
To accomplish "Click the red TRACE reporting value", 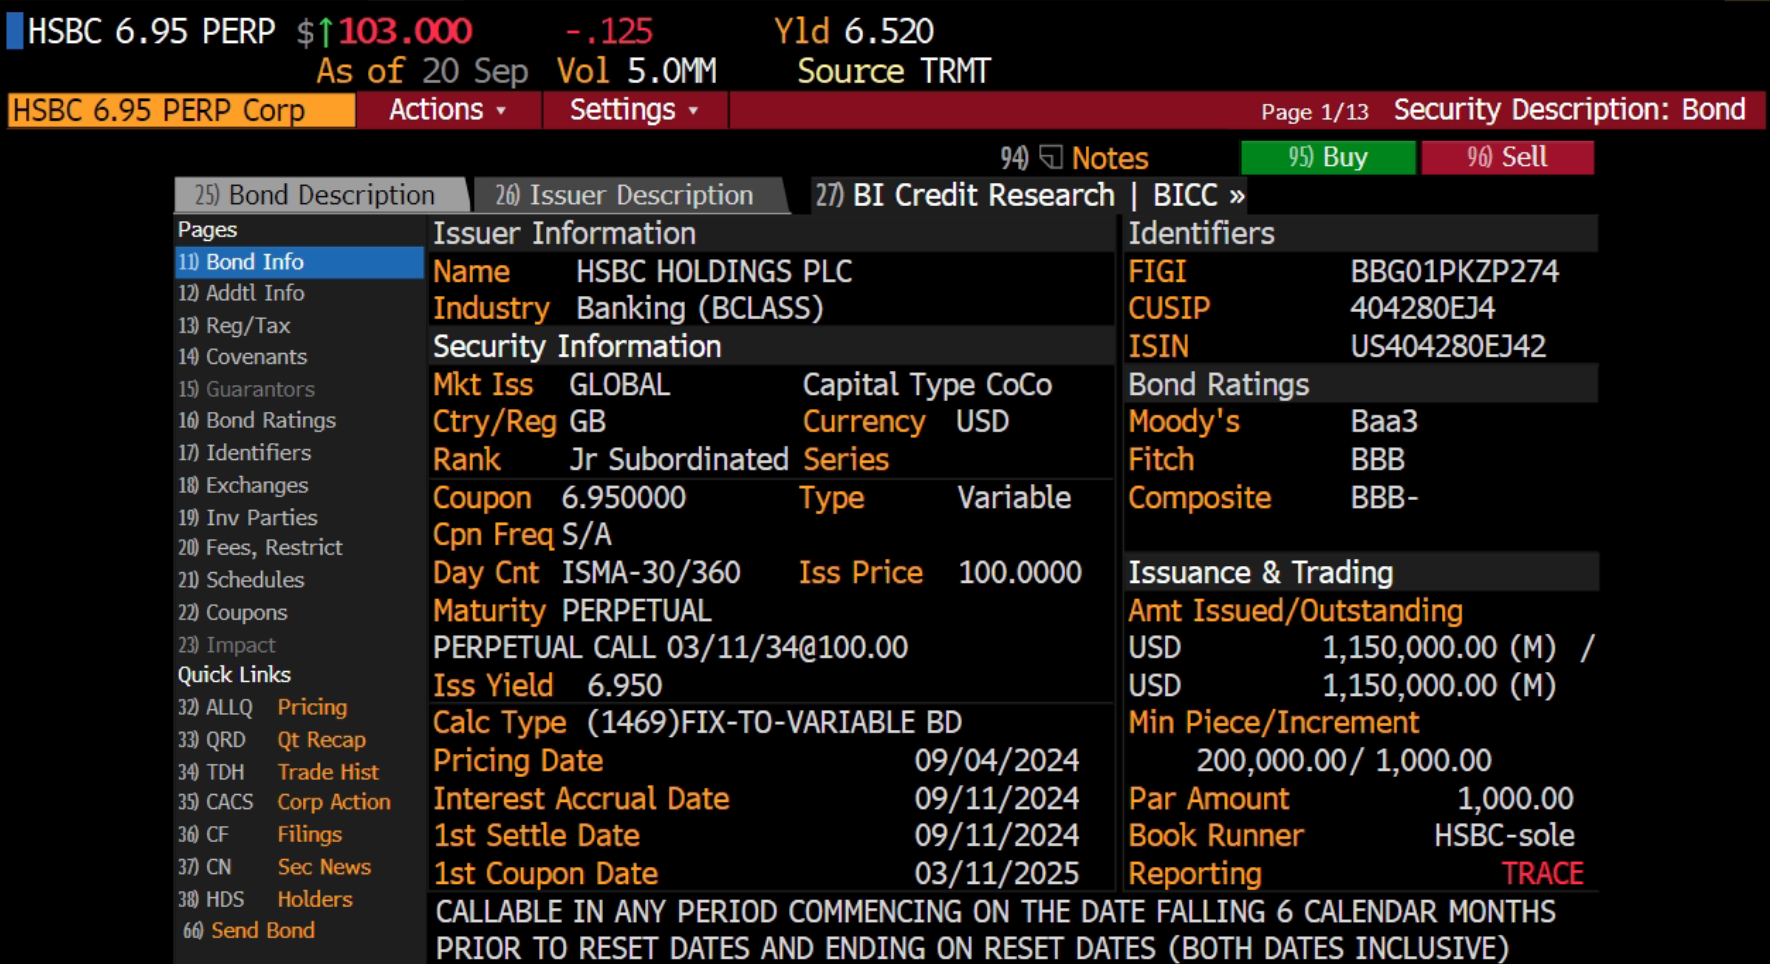I will click(1542, 873).
